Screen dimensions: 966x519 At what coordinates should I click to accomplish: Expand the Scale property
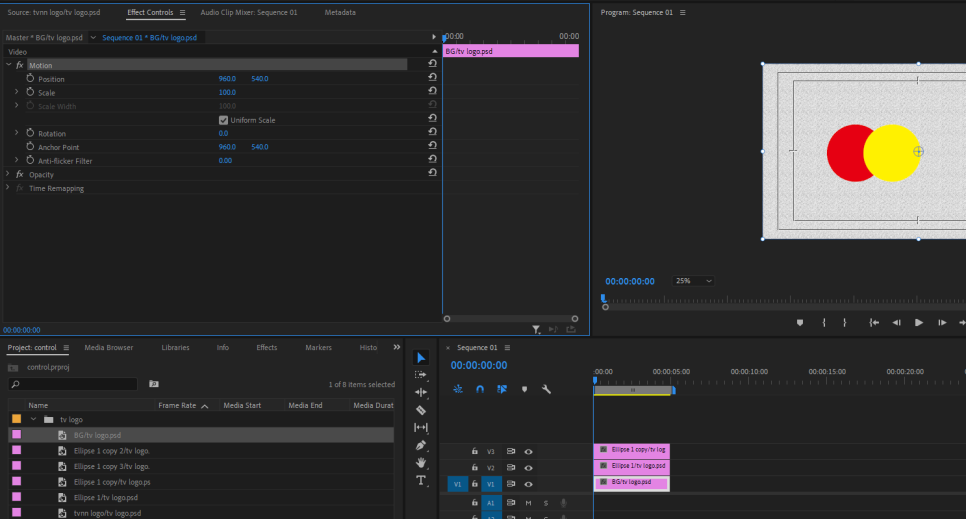[17, 92]
